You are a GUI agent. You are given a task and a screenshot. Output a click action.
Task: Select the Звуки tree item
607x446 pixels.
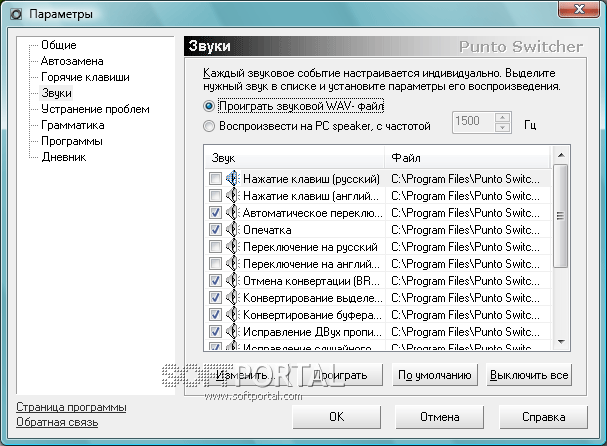coord(57,93)
